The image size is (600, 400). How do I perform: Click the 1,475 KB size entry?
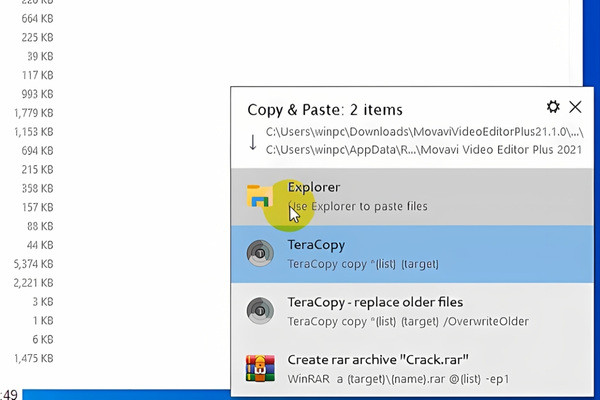(x=33, y=358)
